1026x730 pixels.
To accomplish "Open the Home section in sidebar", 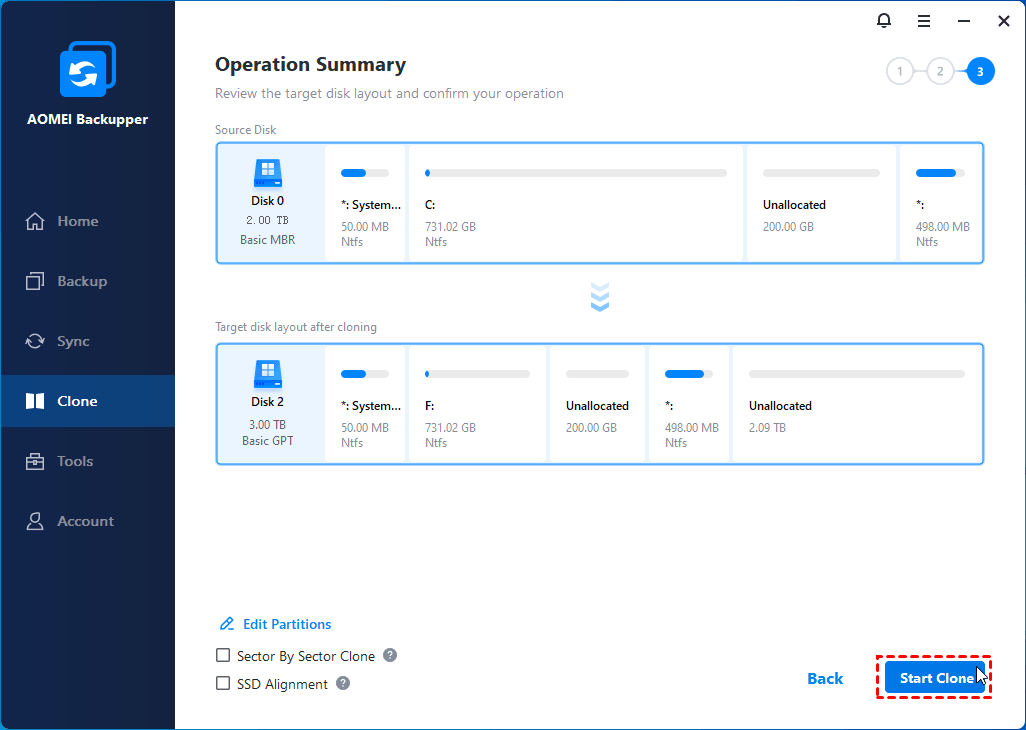I will pyautogui.click(x=77, y=221).
